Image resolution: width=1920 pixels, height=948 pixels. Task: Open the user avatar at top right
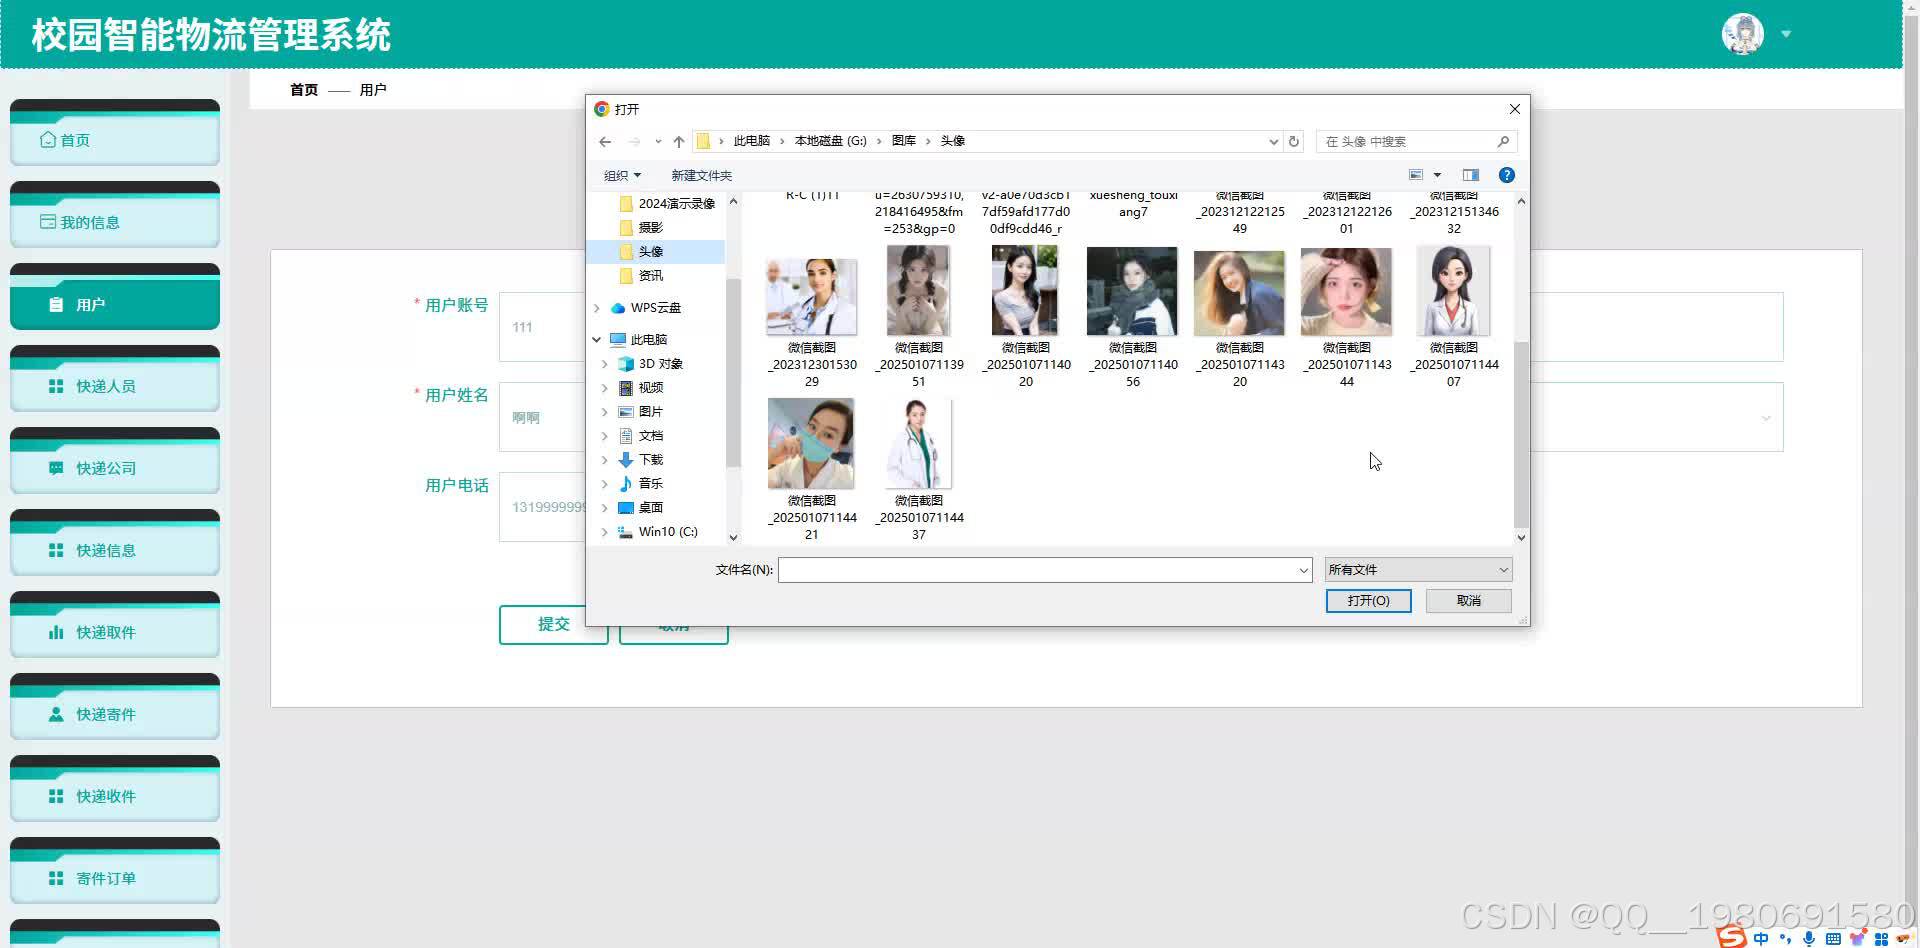[1743, 34]
